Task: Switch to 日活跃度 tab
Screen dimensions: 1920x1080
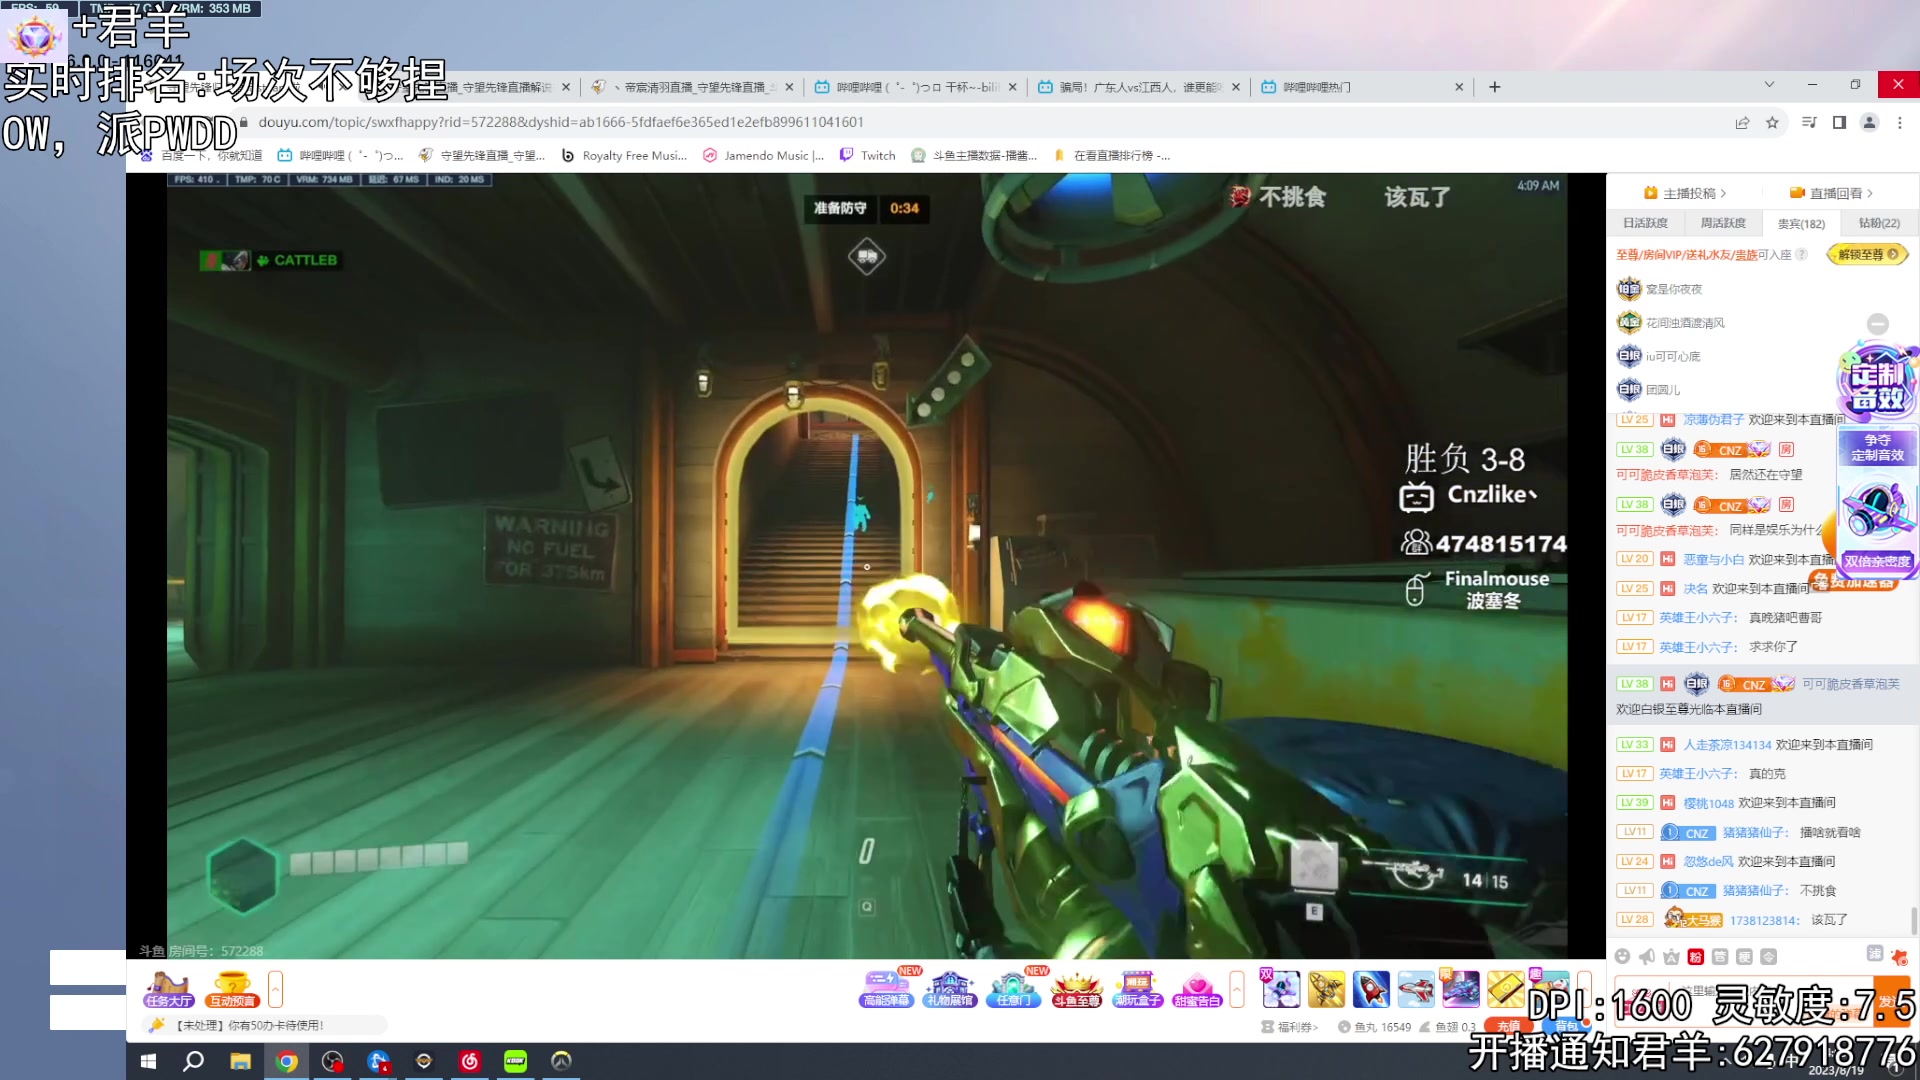Action: 1645,223
